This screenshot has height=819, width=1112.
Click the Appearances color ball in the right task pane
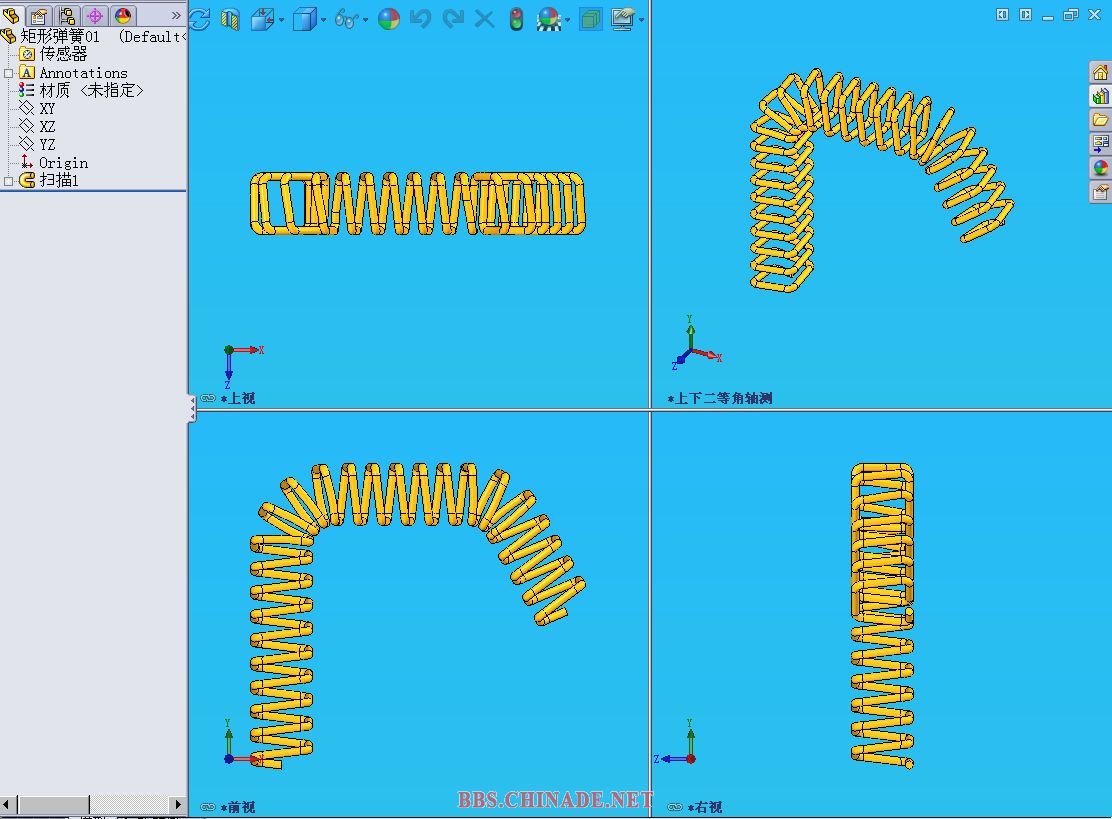1100,168
